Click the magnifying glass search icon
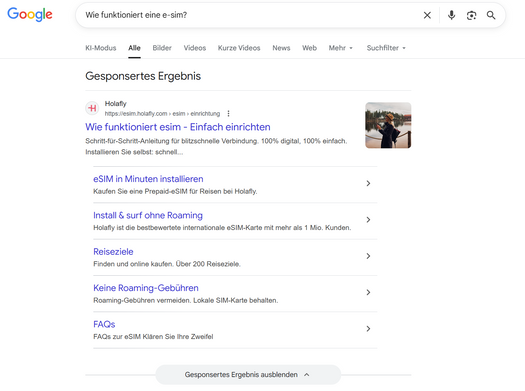525x391 pixels. point(491,15)
